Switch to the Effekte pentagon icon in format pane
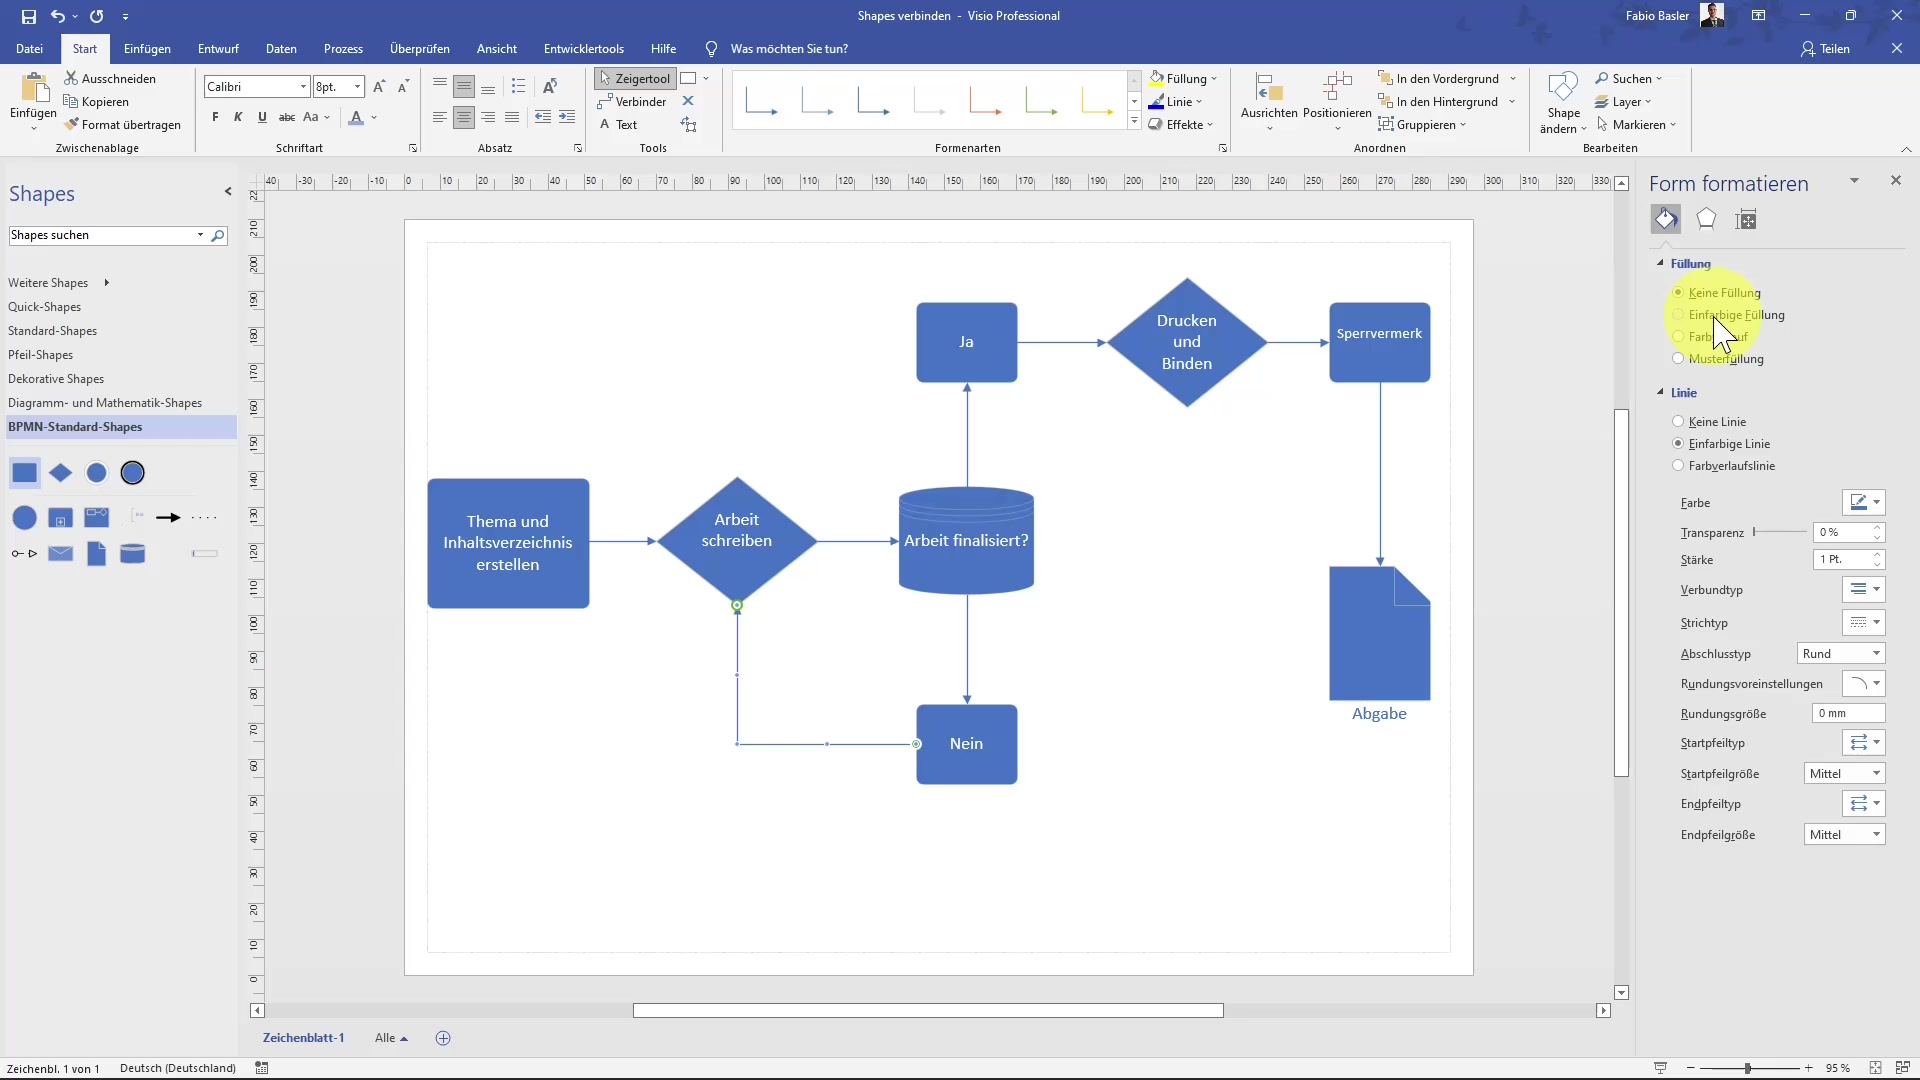Image resolution: width=1920 pixels, height=1080 pixels. (x=1706, y=220)
